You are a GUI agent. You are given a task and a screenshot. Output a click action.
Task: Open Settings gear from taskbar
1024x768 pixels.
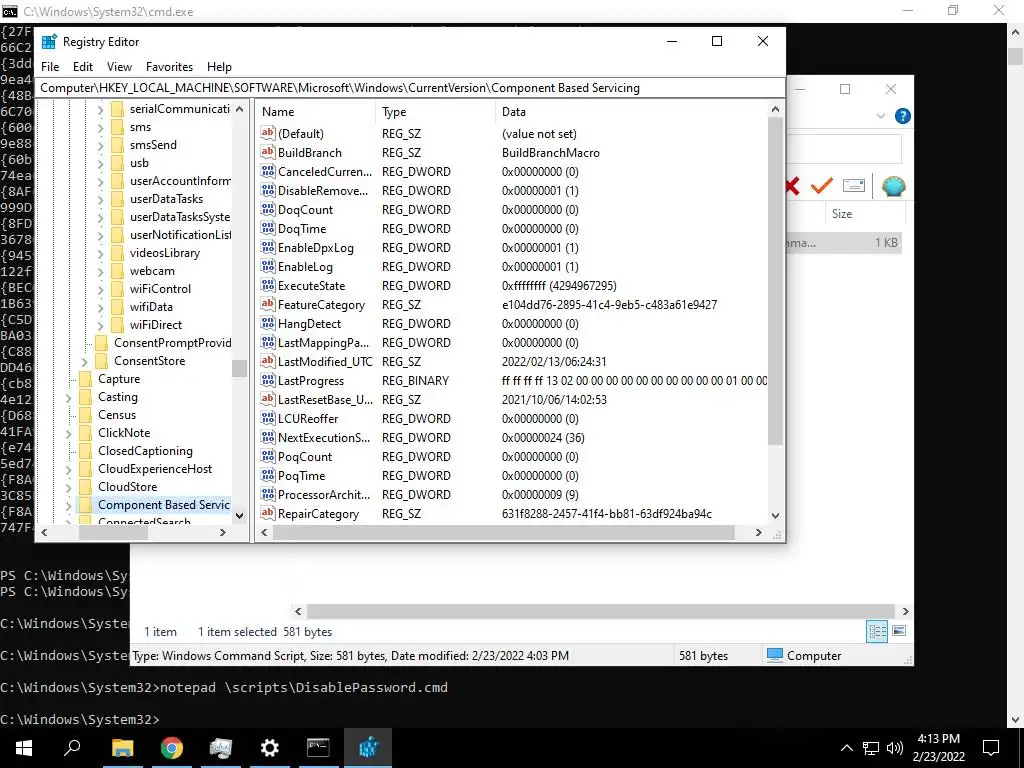pos(269,748)
